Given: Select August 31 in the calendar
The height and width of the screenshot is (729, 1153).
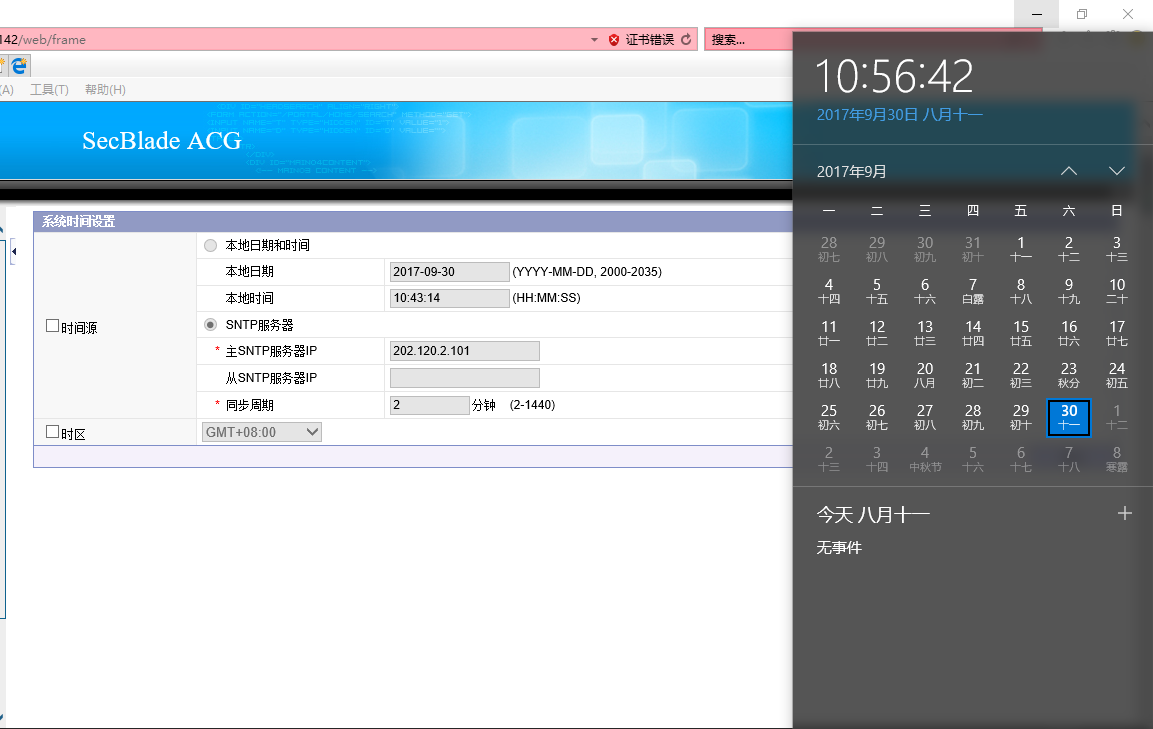Looking at the screenshot, I should tap(973, 249).
